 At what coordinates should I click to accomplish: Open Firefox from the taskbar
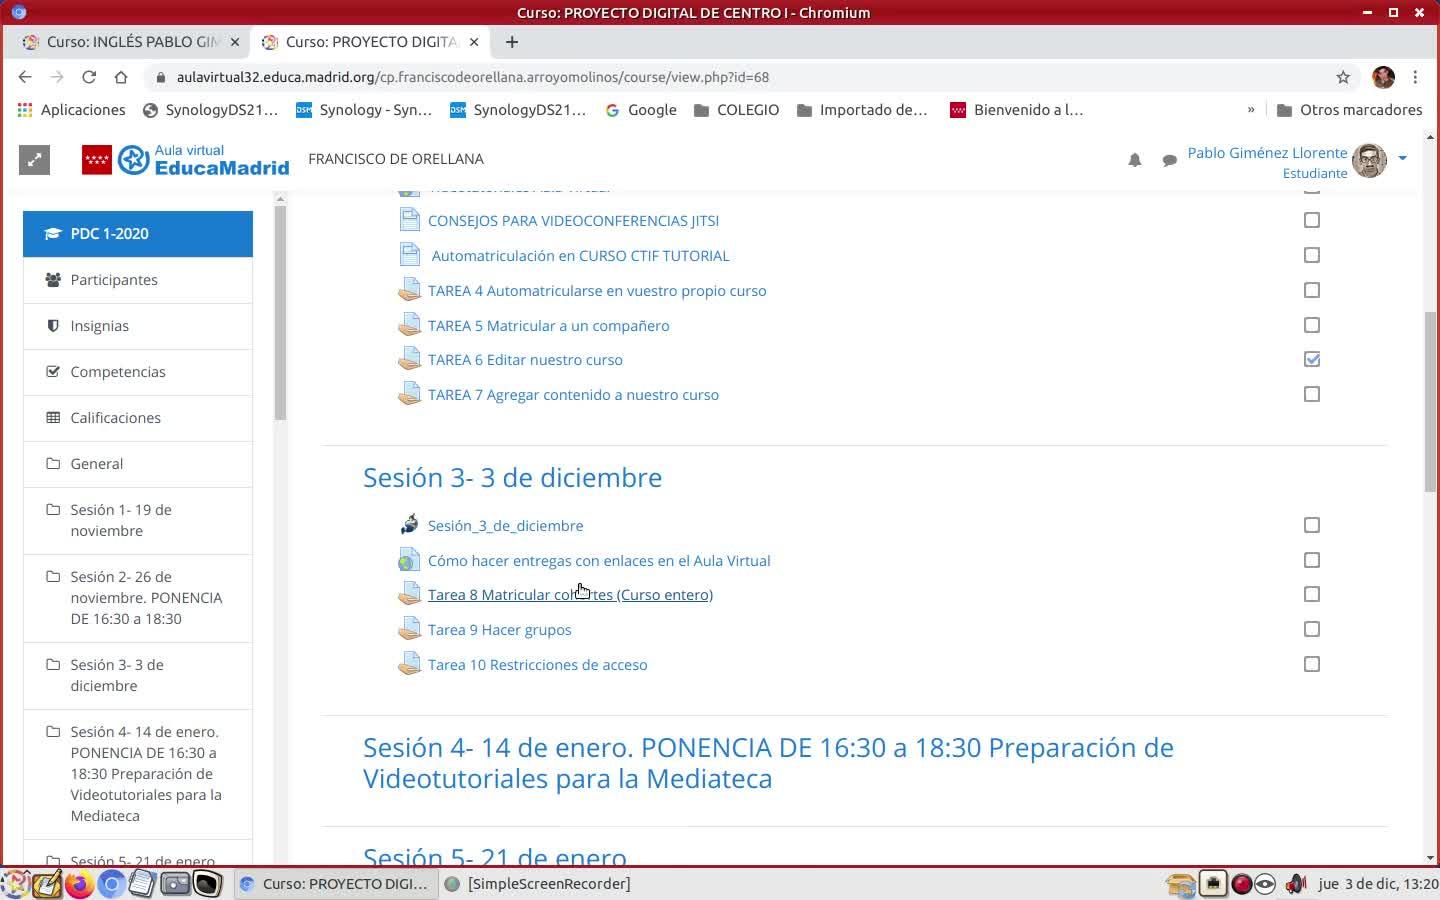pos(79,884)
